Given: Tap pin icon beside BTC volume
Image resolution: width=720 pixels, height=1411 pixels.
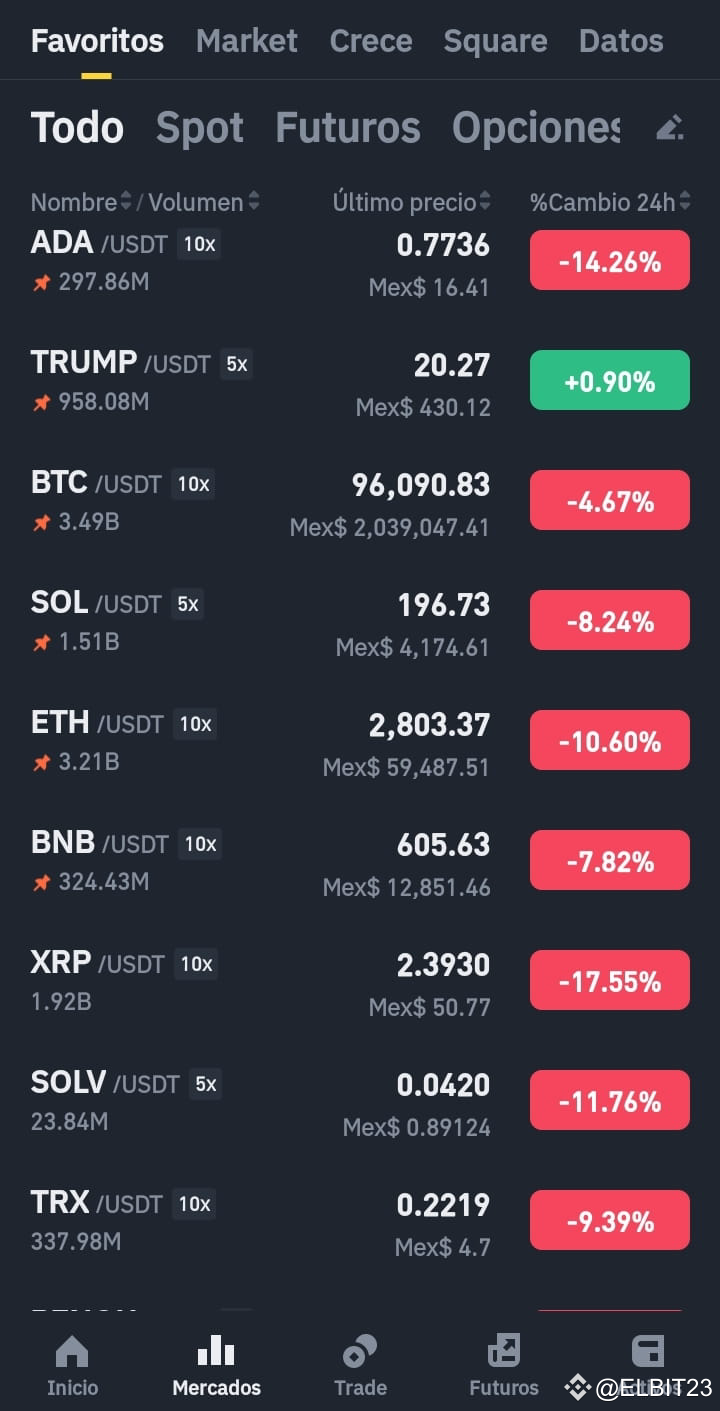Looking at the screenshot, I should point(41,523).
